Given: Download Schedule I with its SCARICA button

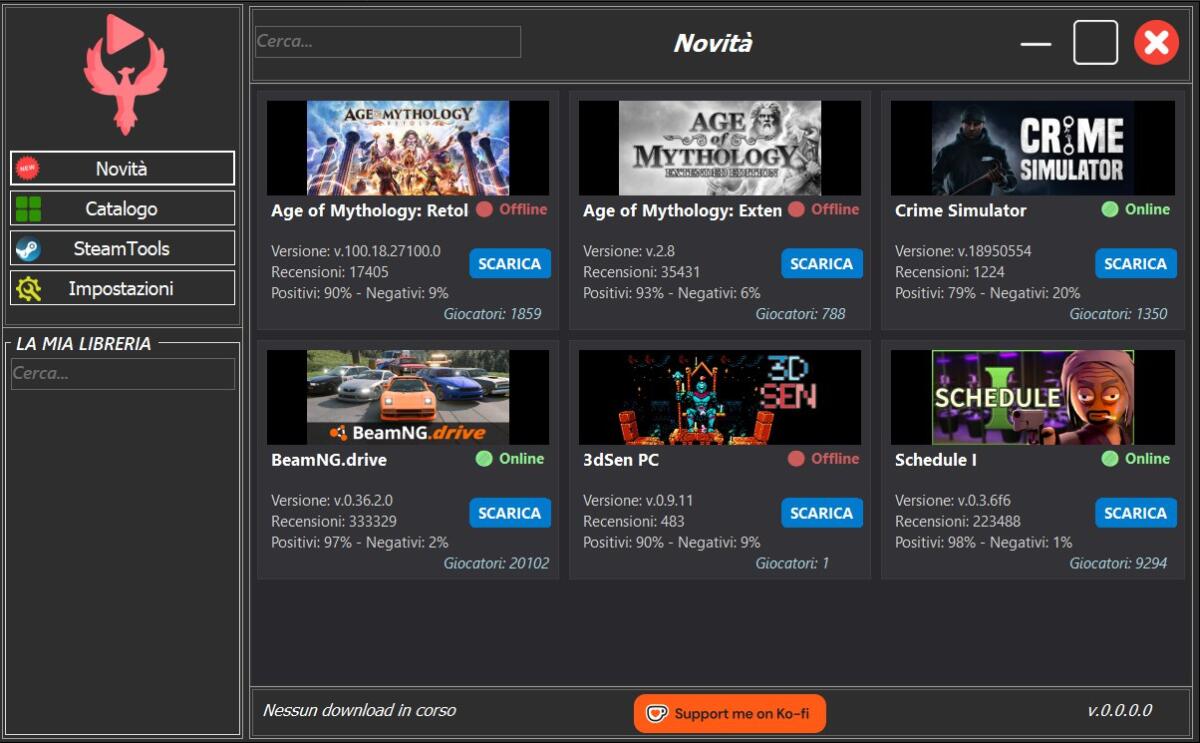Looking at the screenshot, I should click(x=1135, y=512).
